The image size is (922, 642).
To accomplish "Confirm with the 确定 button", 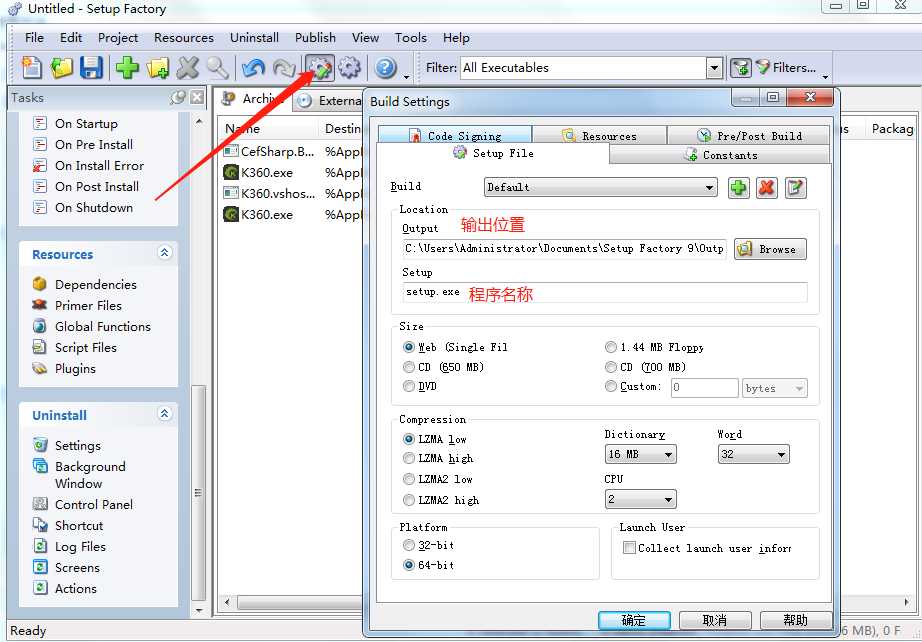I will pos(634,620).
